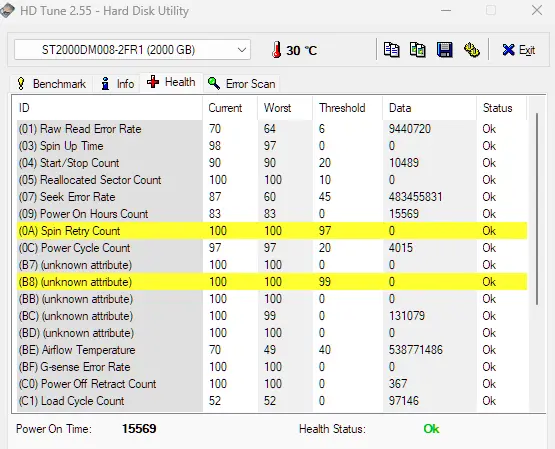This screenshot has width=555, height=449.
Task: Click the health list vertical scrollbar
Action: [537, 209]
